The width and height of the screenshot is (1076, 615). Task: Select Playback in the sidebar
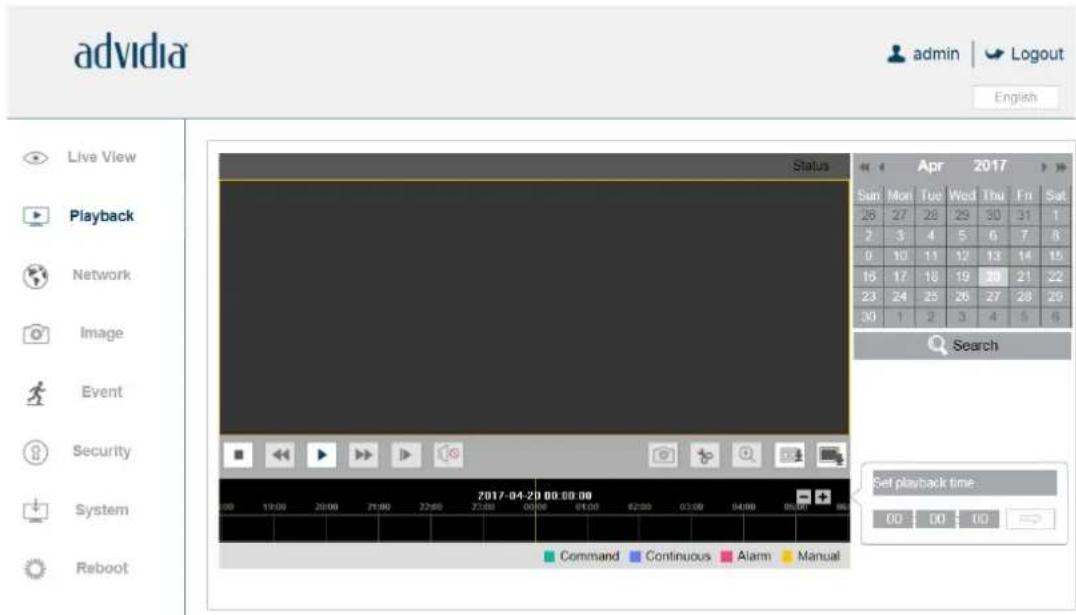tap(102, 216)
